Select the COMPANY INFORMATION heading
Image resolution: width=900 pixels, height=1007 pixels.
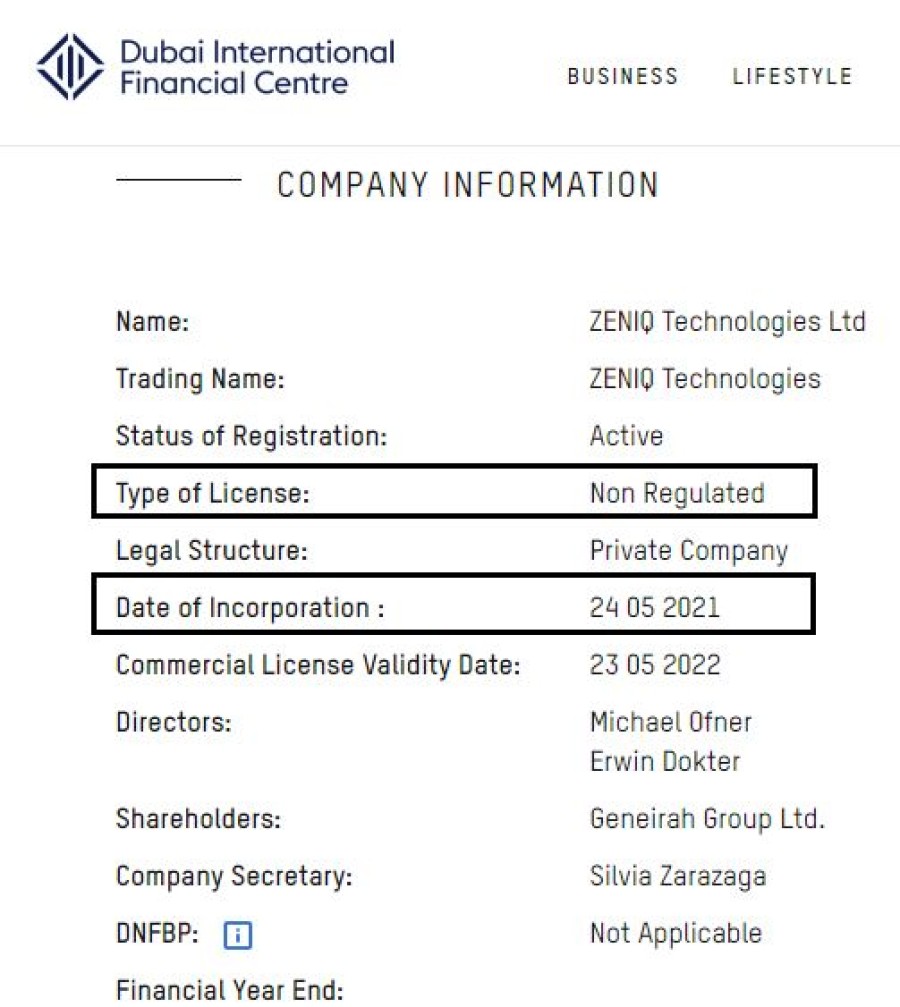tap(468, 185)
